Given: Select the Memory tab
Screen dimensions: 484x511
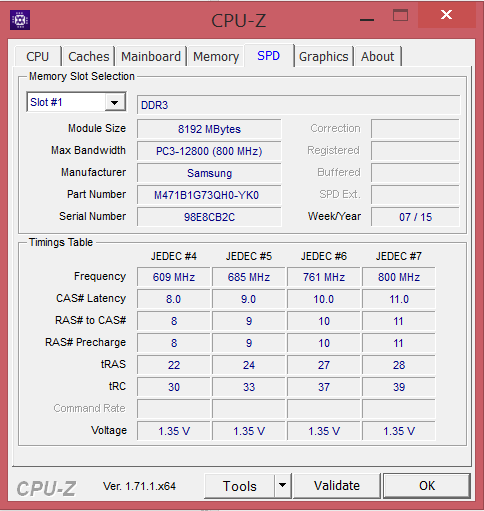Looking at the screenshot, I should tap(216, 56).
